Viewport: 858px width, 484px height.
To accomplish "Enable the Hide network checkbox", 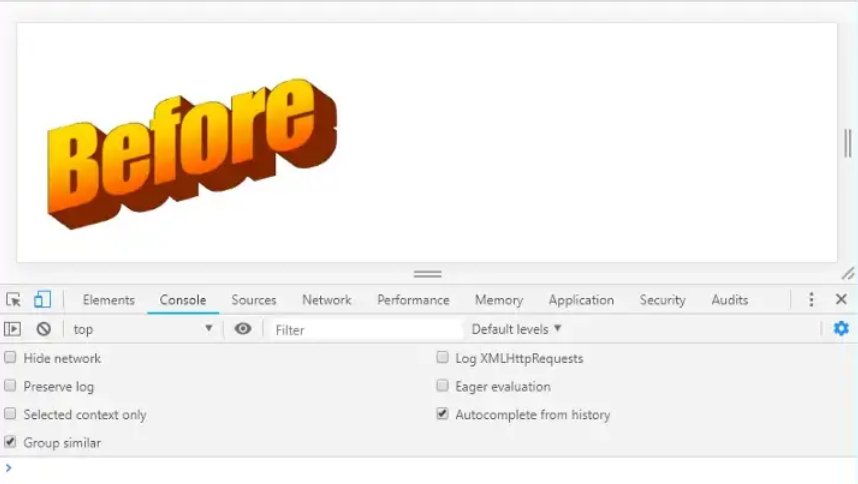I will [x=11, y=358].
